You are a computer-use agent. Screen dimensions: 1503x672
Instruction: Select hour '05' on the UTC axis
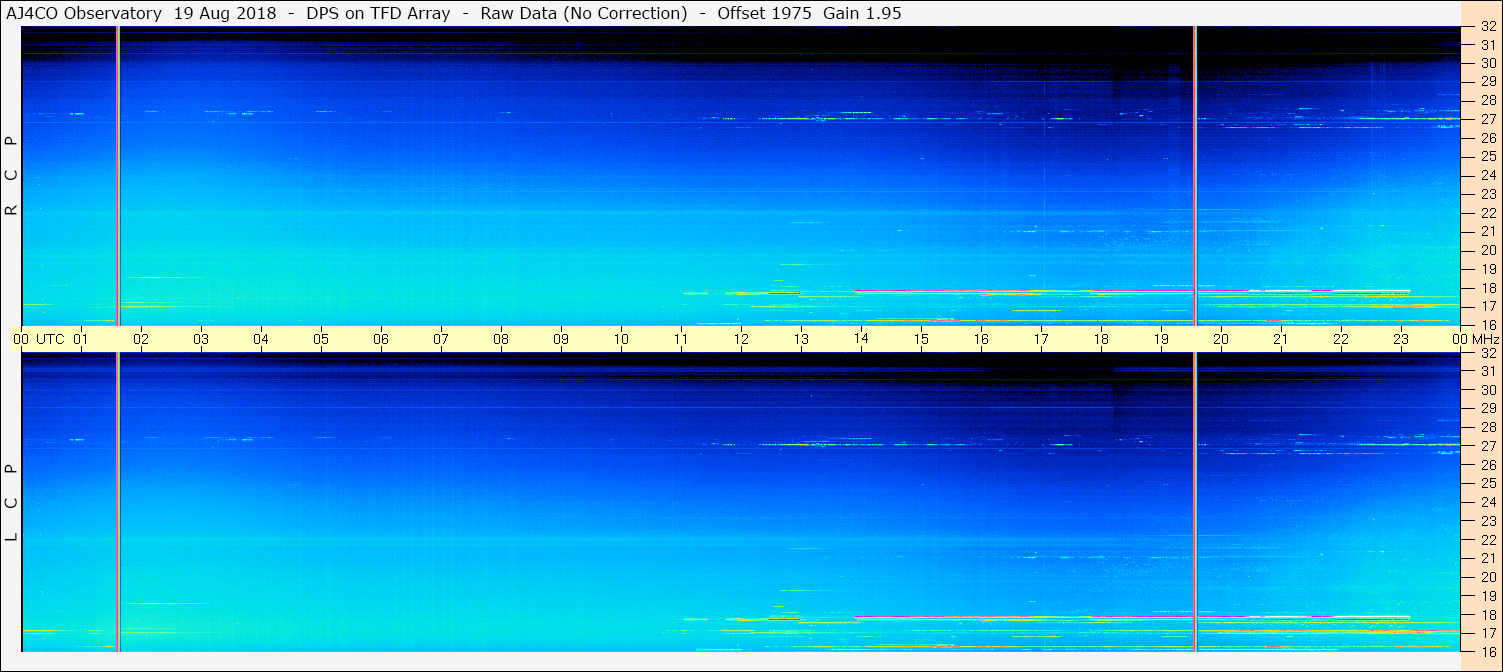click(321, 339)
